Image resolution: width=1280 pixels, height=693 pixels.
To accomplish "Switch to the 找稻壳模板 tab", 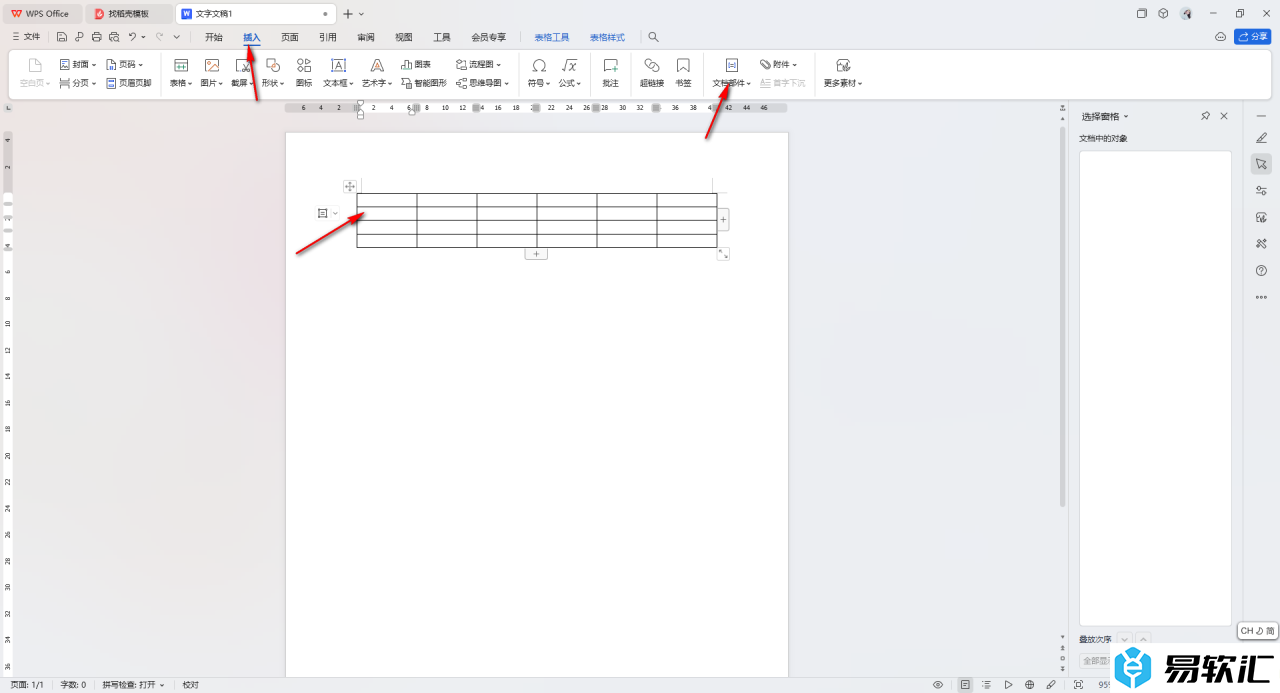I will click(x=129, y=14).
